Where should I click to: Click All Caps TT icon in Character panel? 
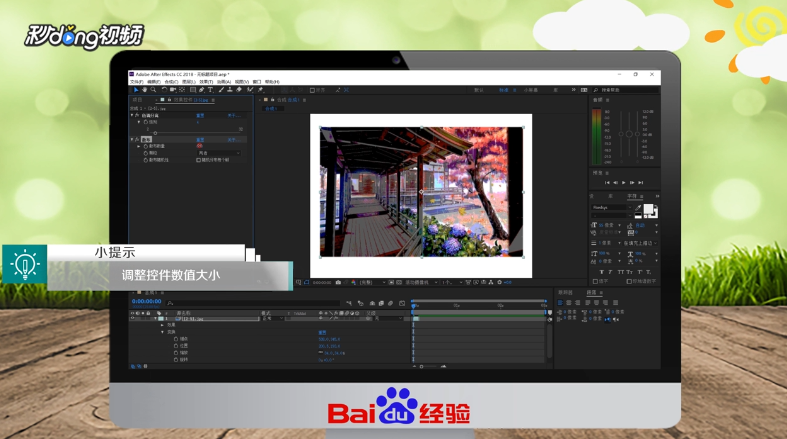[x=621, y=272]
